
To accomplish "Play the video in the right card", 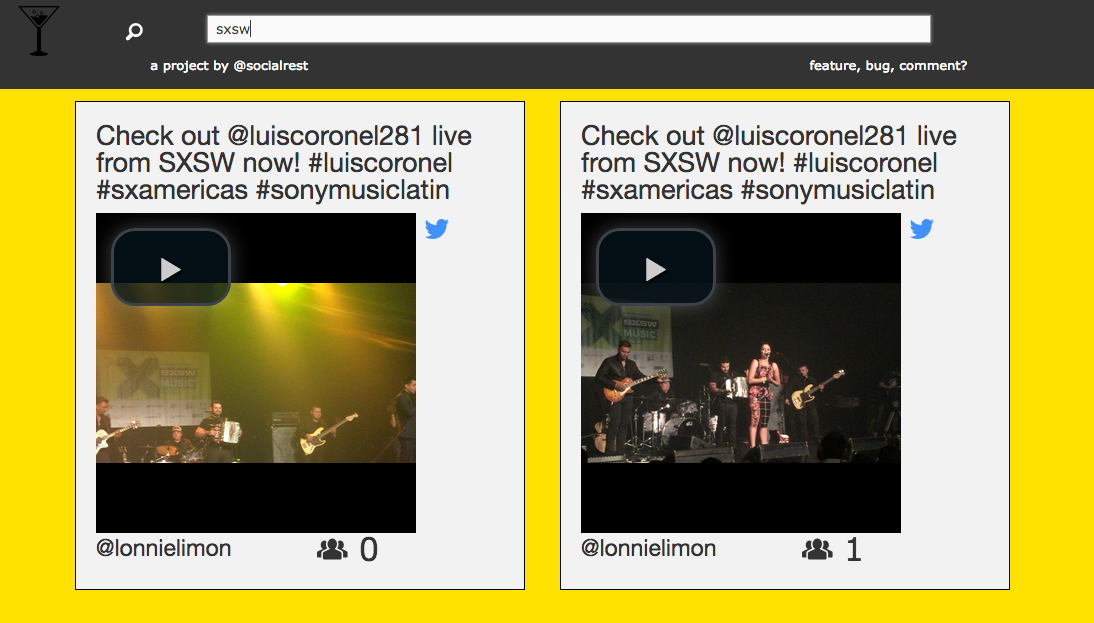I will 656,268.
